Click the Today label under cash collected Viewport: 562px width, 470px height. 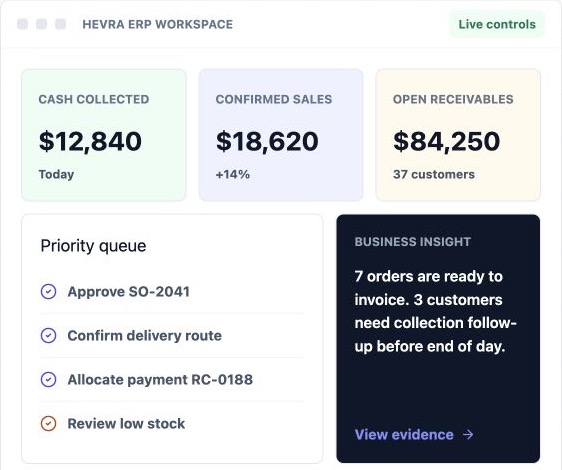pos(56,175)
